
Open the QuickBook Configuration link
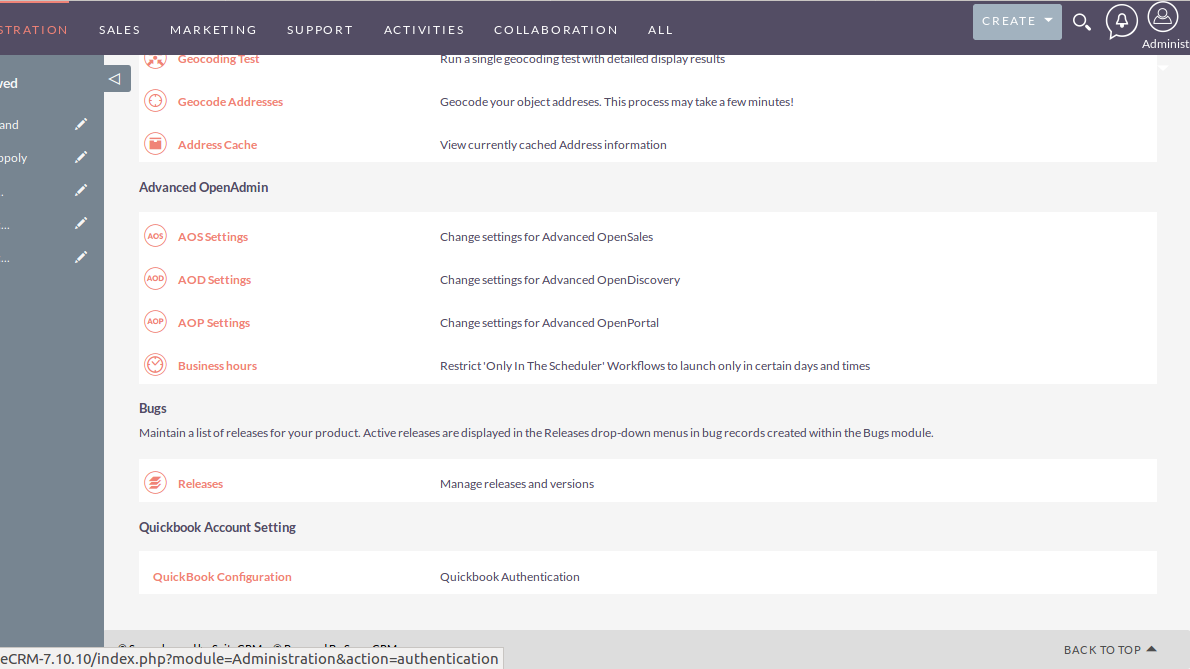point(222,577)
